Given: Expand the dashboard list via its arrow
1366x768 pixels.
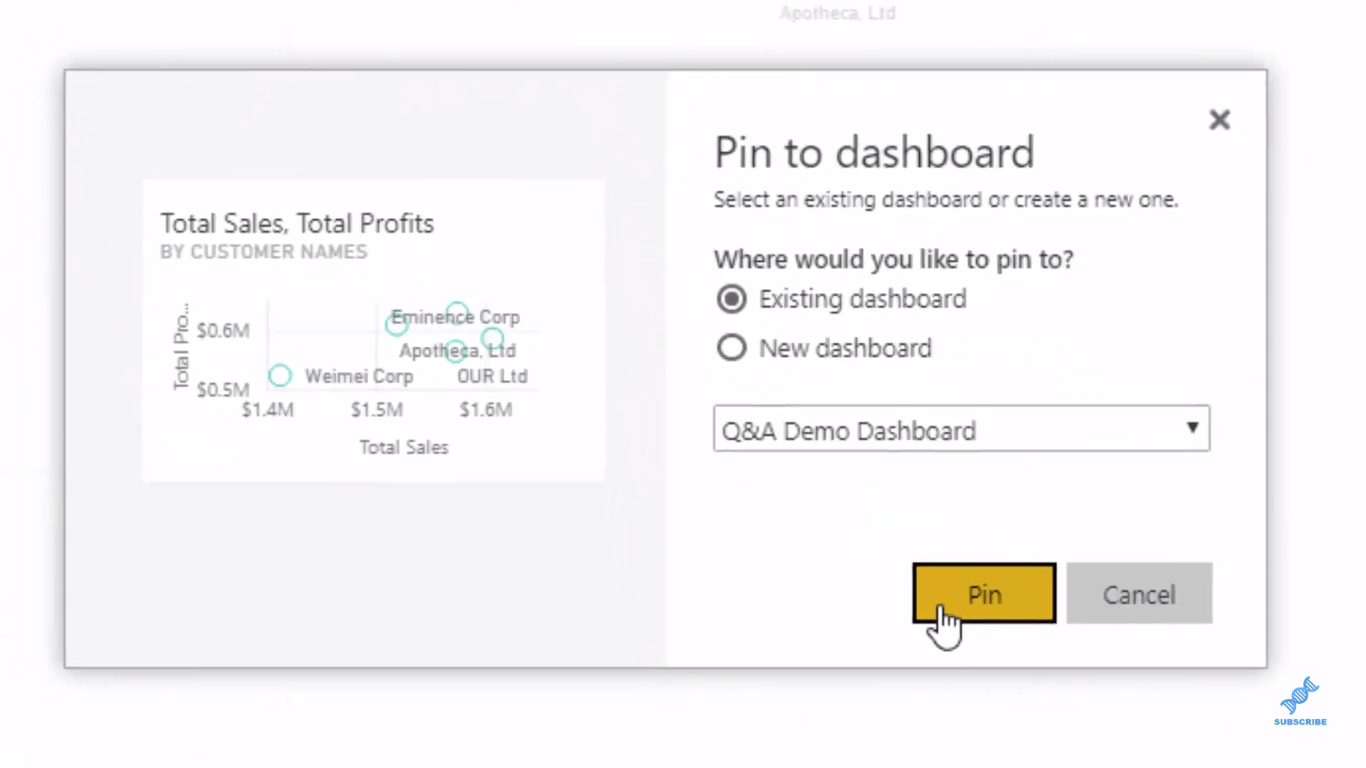Looking at the screenshot, I should (x=1192, y=428).
